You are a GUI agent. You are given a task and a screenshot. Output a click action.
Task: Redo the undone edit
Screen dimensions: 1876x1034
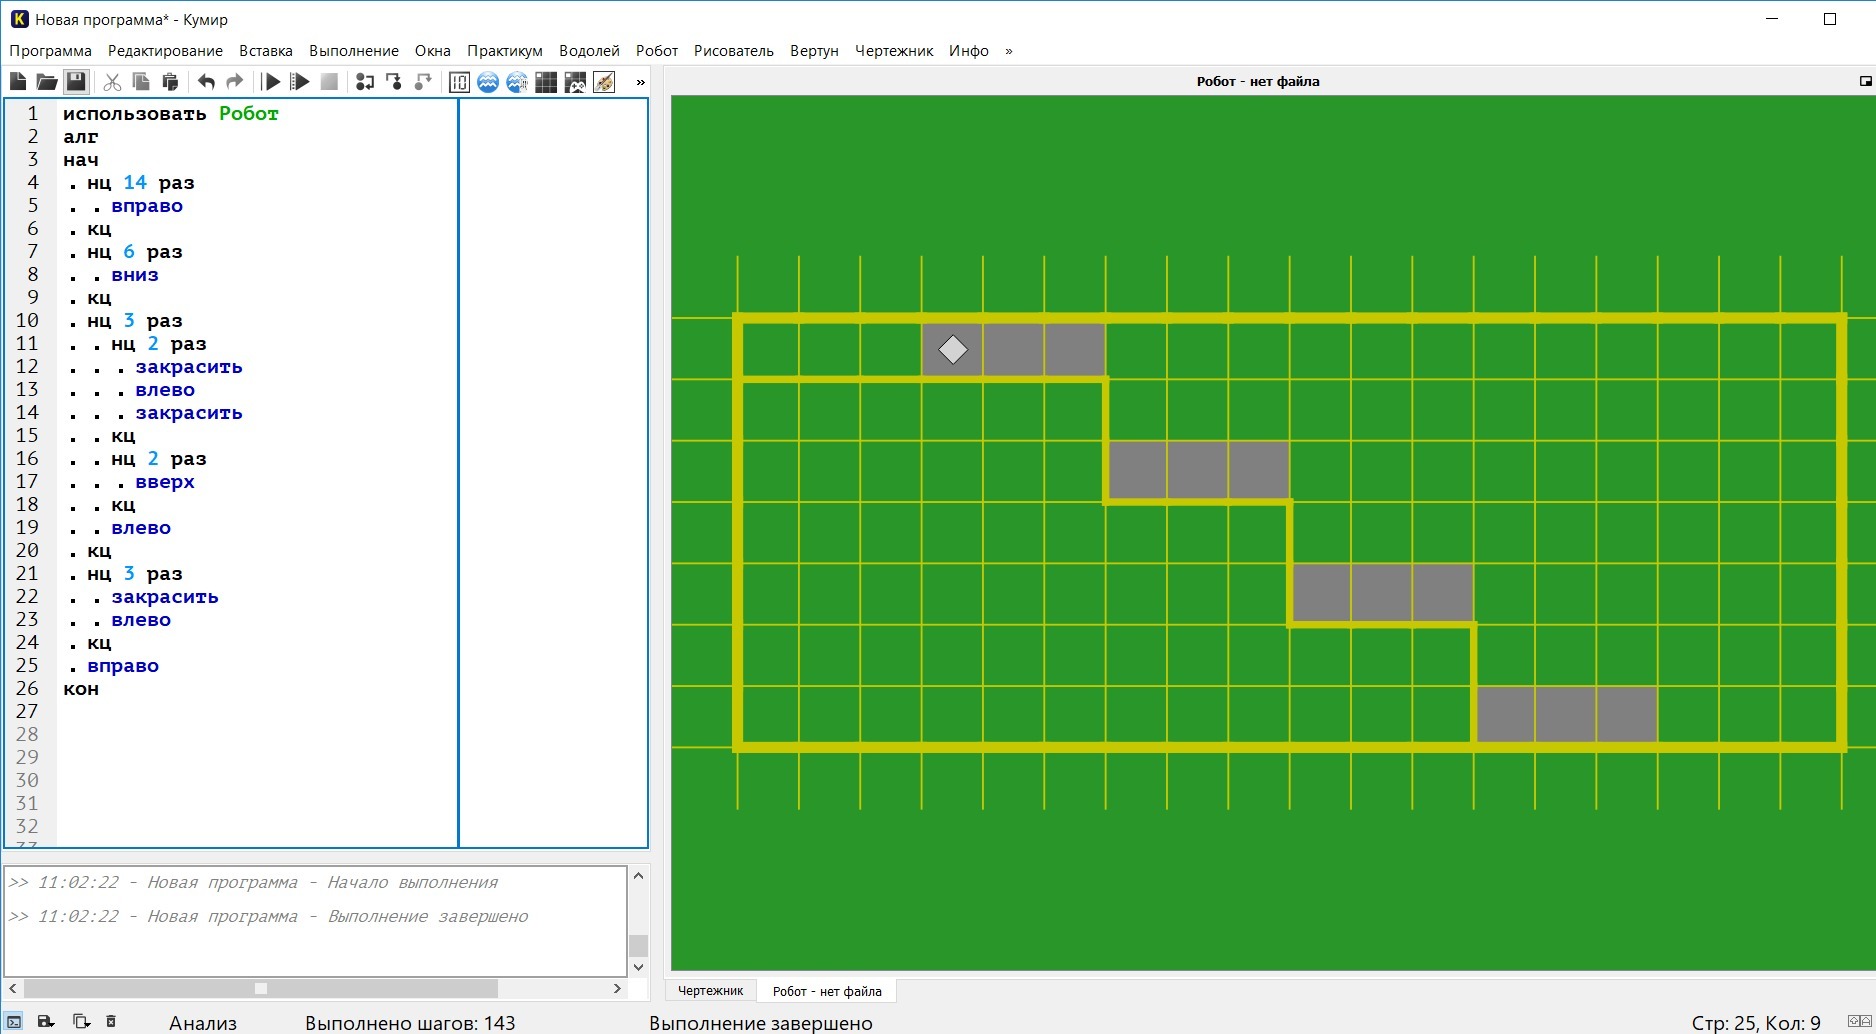(x=235, y=82)
